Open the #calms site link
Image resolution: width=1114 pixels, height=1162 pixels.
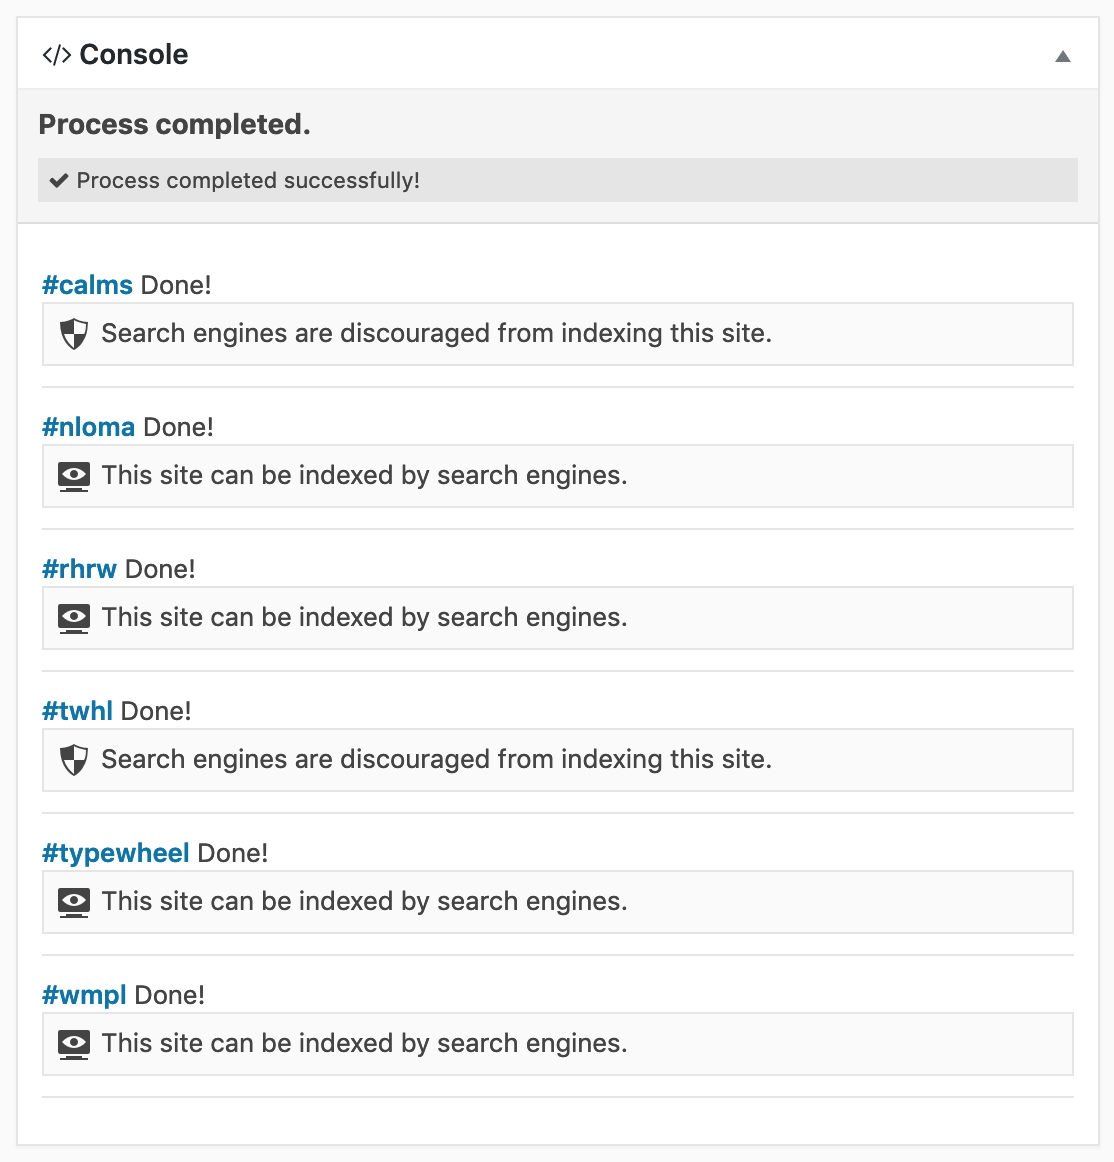point(87,285)
